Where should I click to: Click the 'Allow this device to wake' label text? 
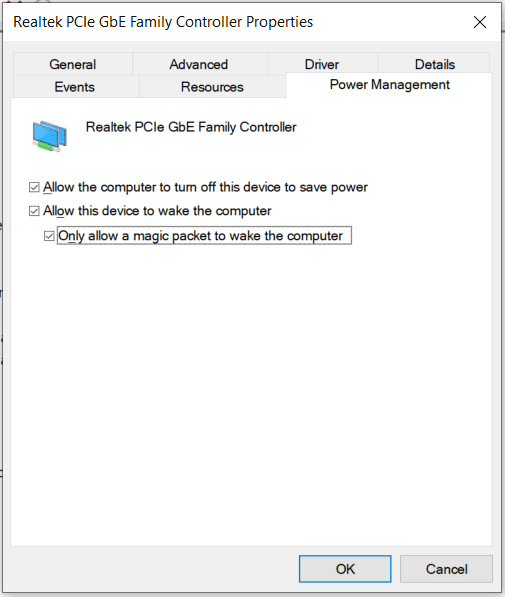tap(157, 211)
